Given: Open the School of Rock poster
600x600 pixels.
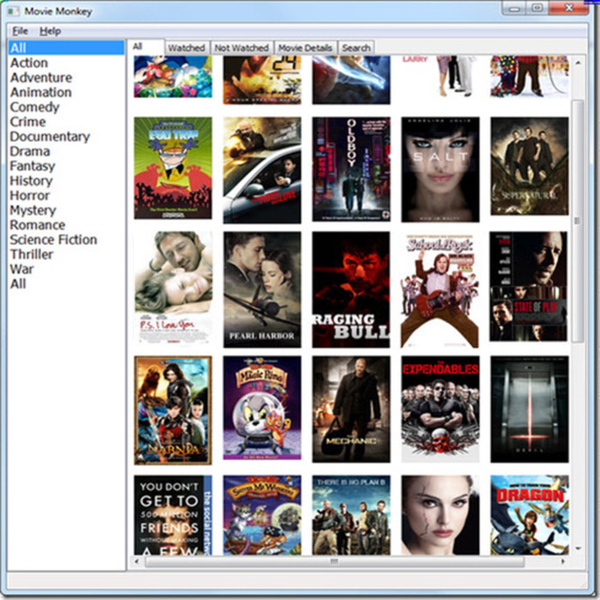Looking at the screenshot, I should coord(440,290).
